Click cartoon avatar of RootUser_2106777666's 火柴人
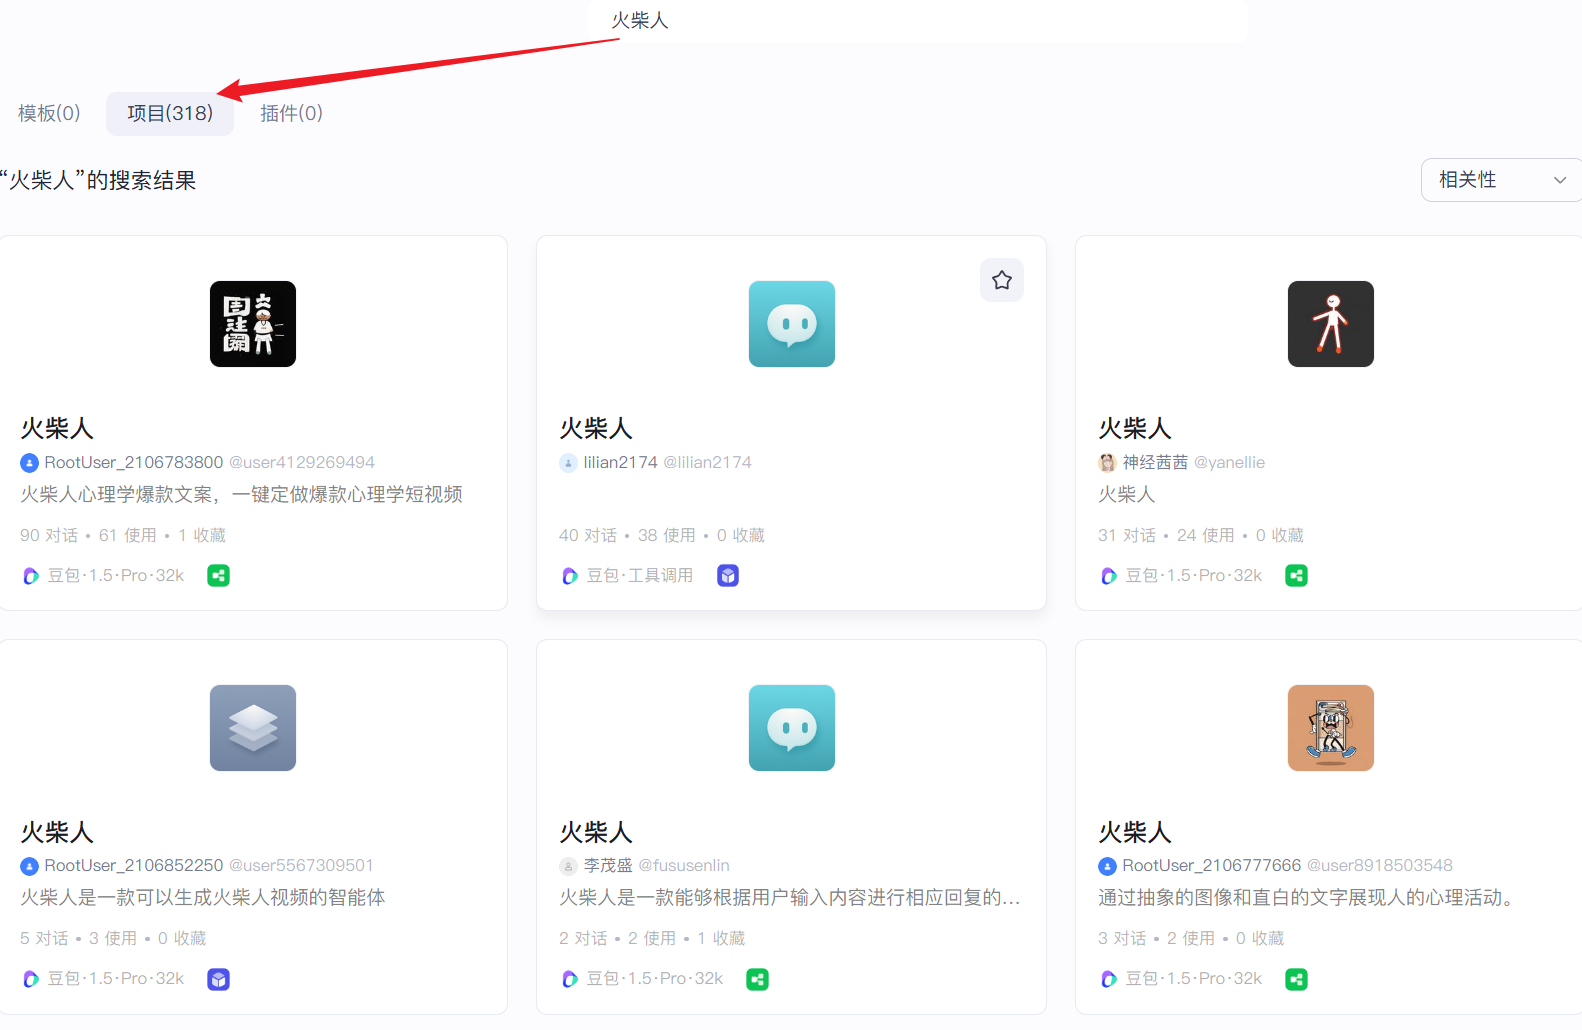The height and width of the screenshot is (1030, 1582). (x=1331, y=728)
